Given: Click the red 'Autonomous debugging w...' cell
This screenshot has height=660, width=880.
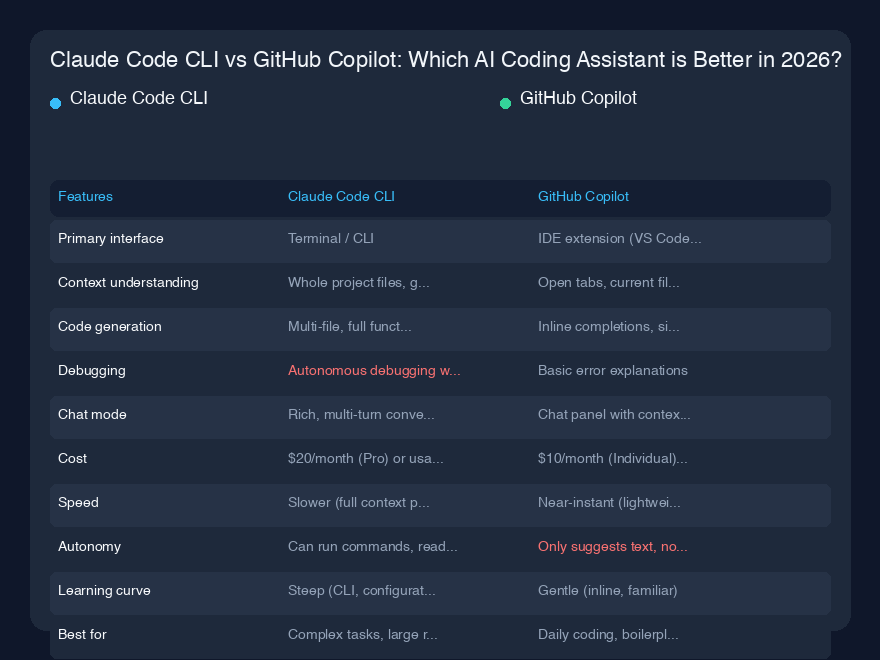Looking at the screenshot, I should click(x=374, y=370).
